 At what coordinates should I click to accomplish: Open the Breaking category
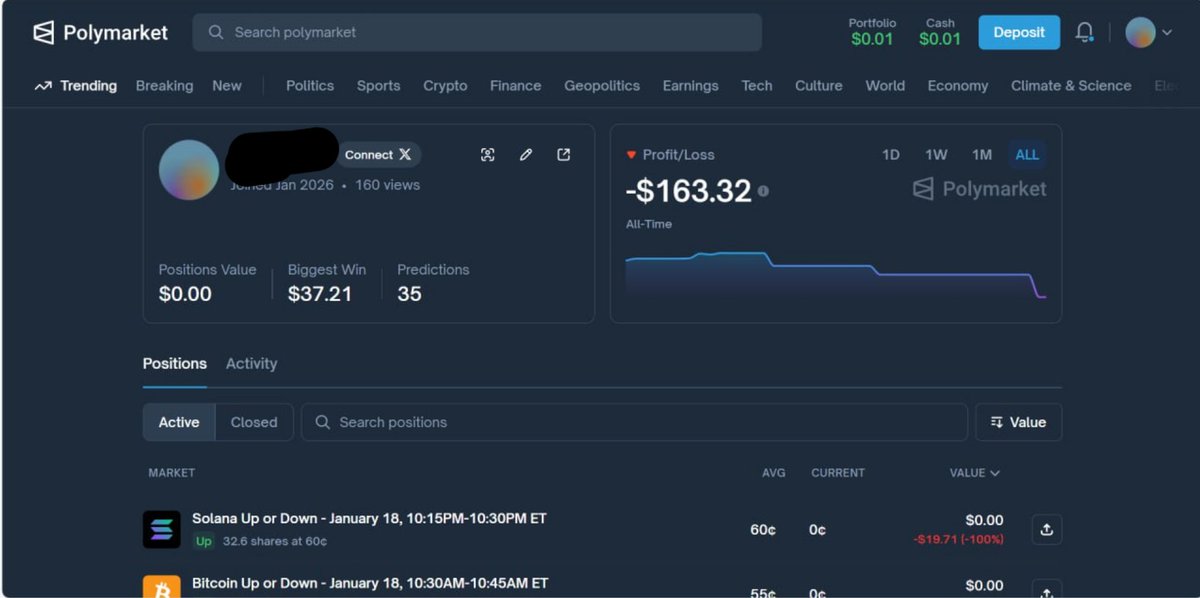point(164,86)
